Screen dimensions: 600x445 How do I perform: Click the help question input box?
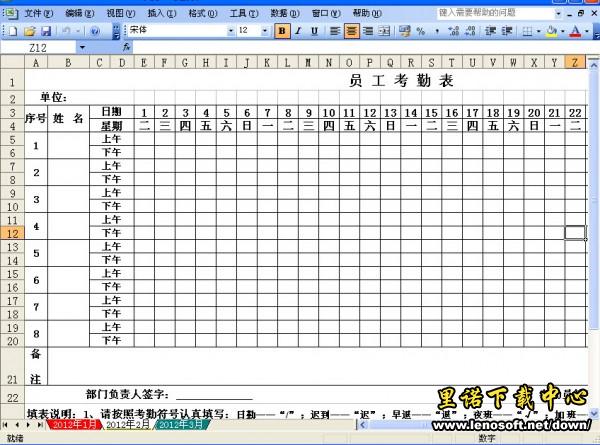pyautogui.click(x=496, y=13)
